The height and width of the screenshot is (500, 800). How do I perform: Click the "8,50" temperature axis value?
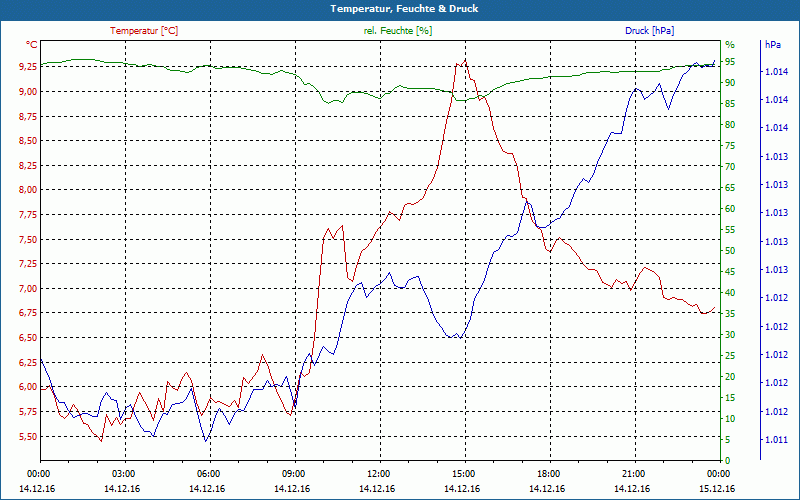tap(28, 141)
